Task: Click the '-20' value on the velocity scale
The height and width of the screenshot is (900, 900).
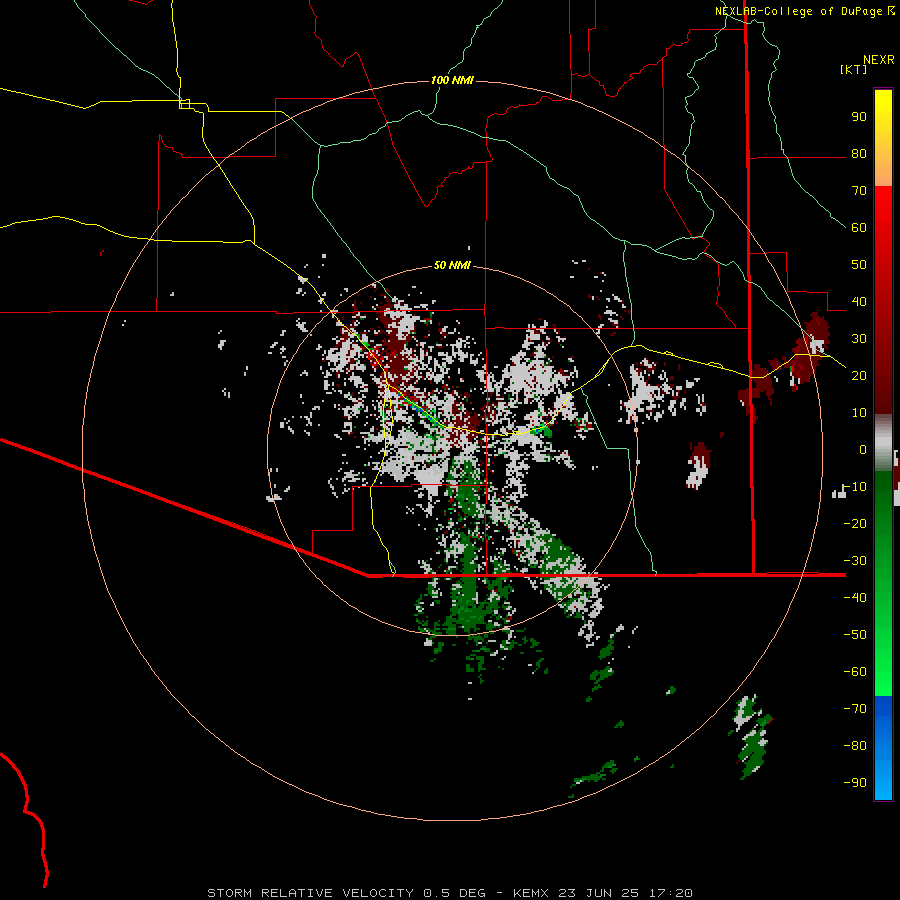Action: click(855, 523)
